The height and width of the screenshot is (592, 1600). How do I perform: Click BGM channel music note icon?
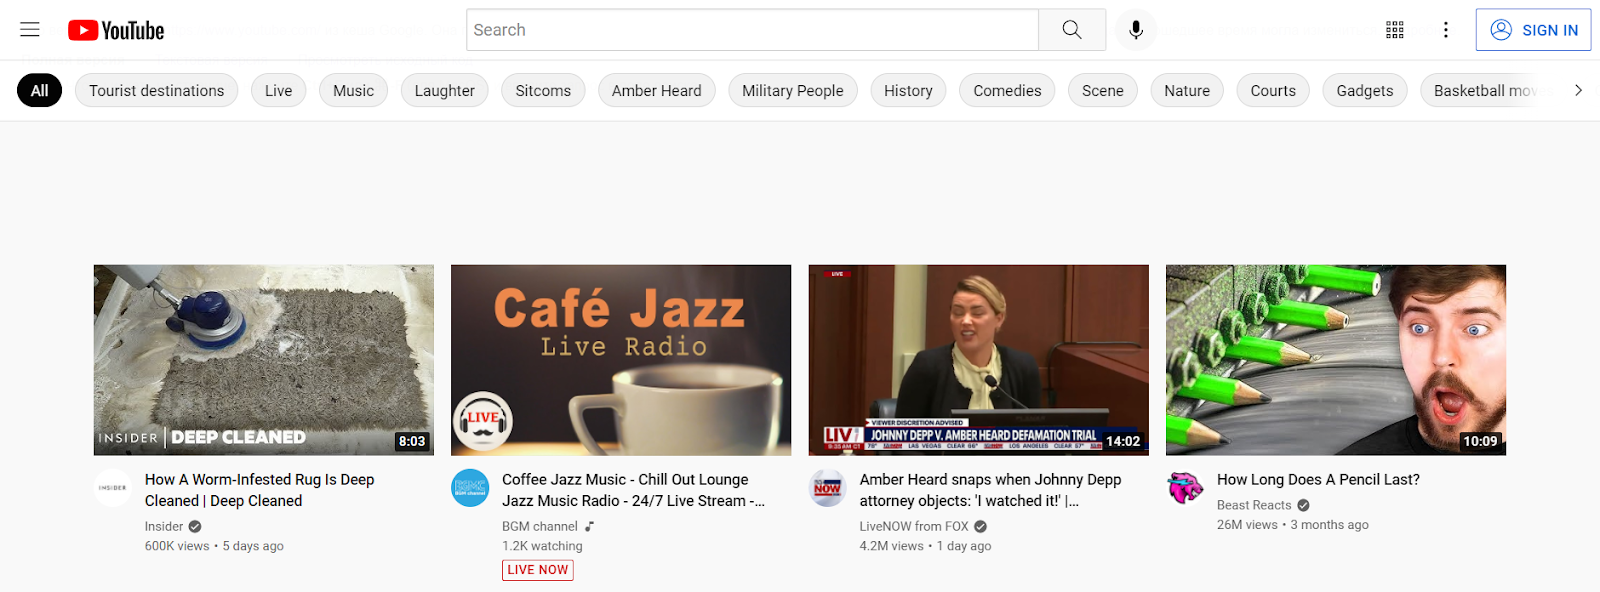(x=589, y=526)
